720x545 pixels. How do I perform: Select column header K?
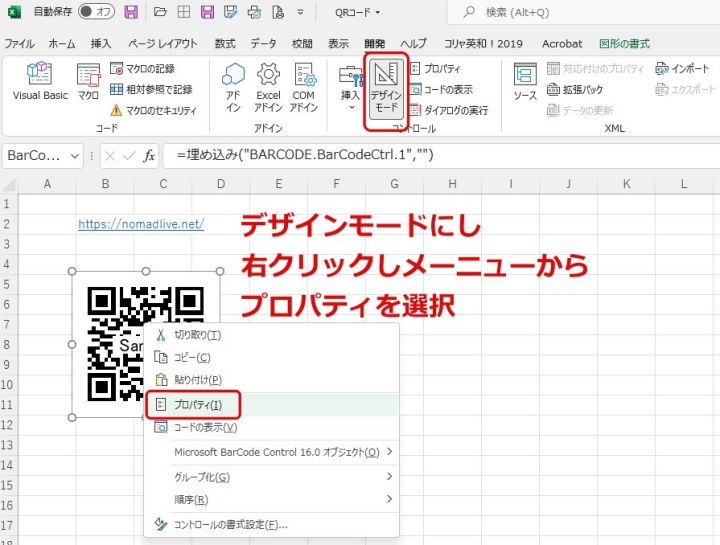tap(626, 184)
